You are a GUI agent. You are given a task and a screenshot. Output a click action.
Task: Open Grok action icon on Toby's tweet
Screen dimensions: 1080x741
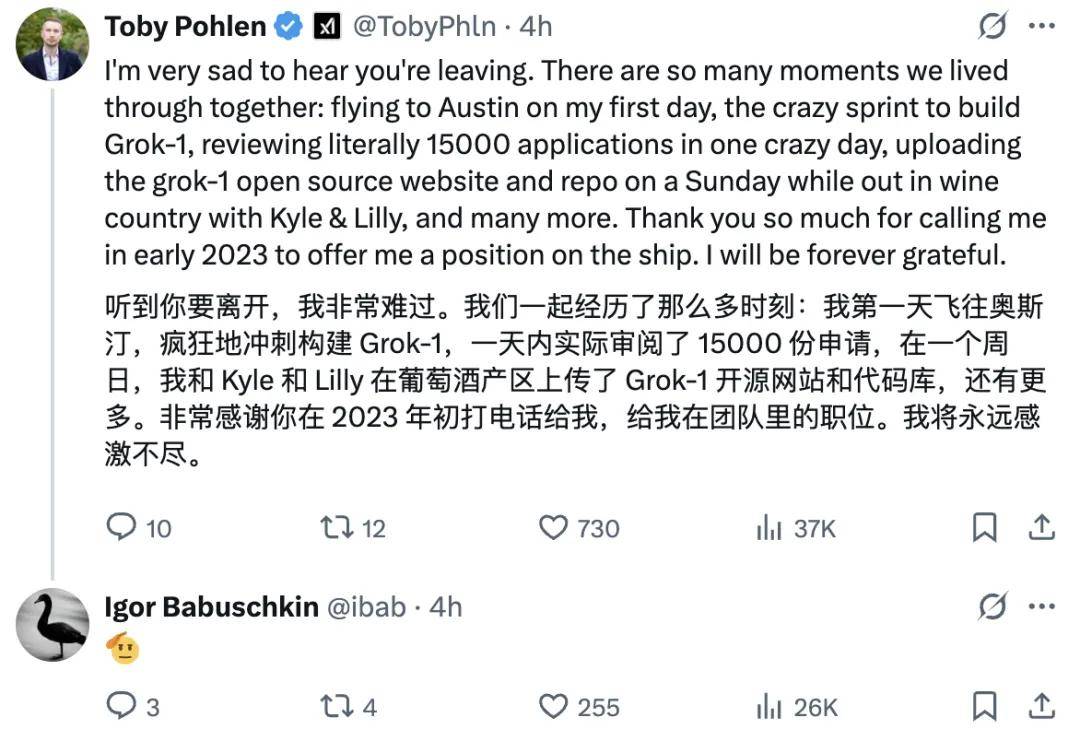pyautogui.click(x=993, y=26)
